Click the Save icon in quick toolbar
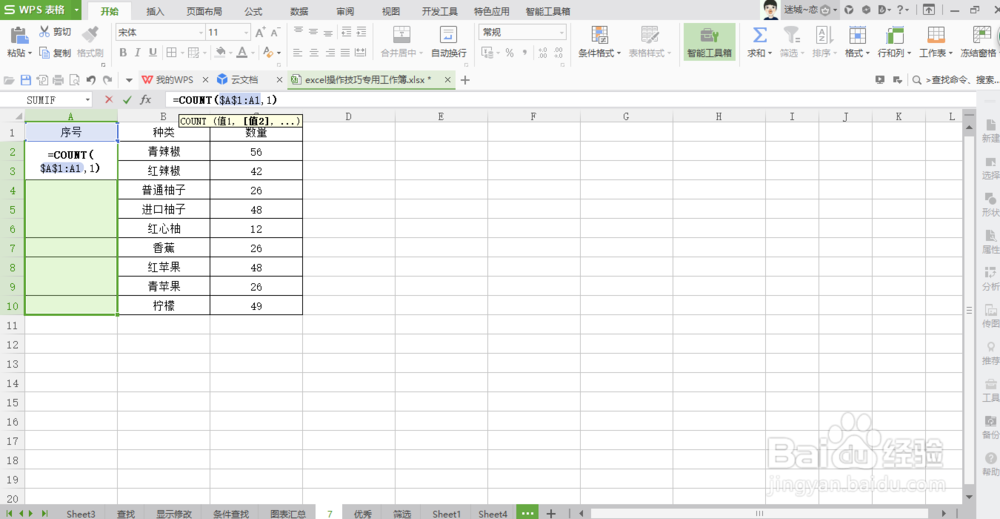Viewport: 1000px width, 519px height. 26,80
